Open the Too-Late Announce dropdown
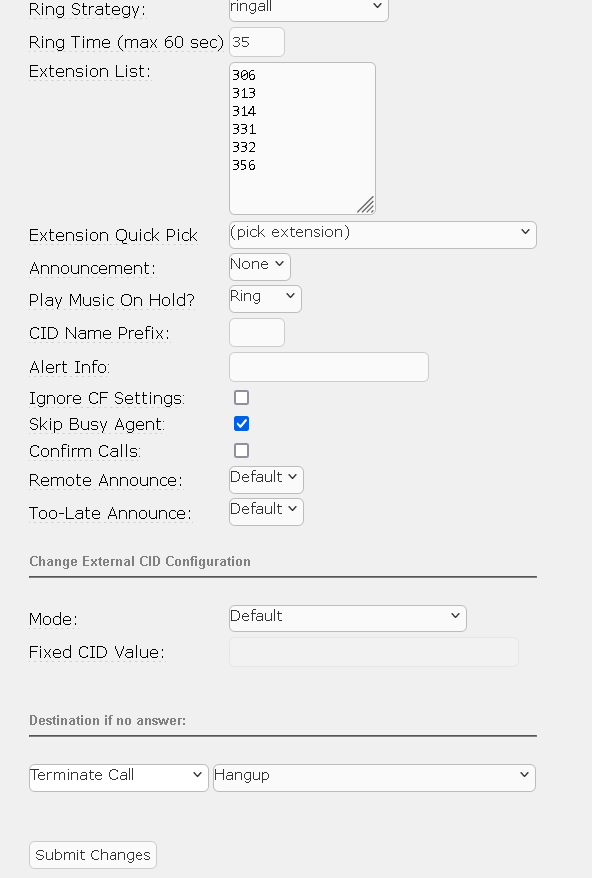Viewport: 592px width, 878px height. [x=267, y=512]
